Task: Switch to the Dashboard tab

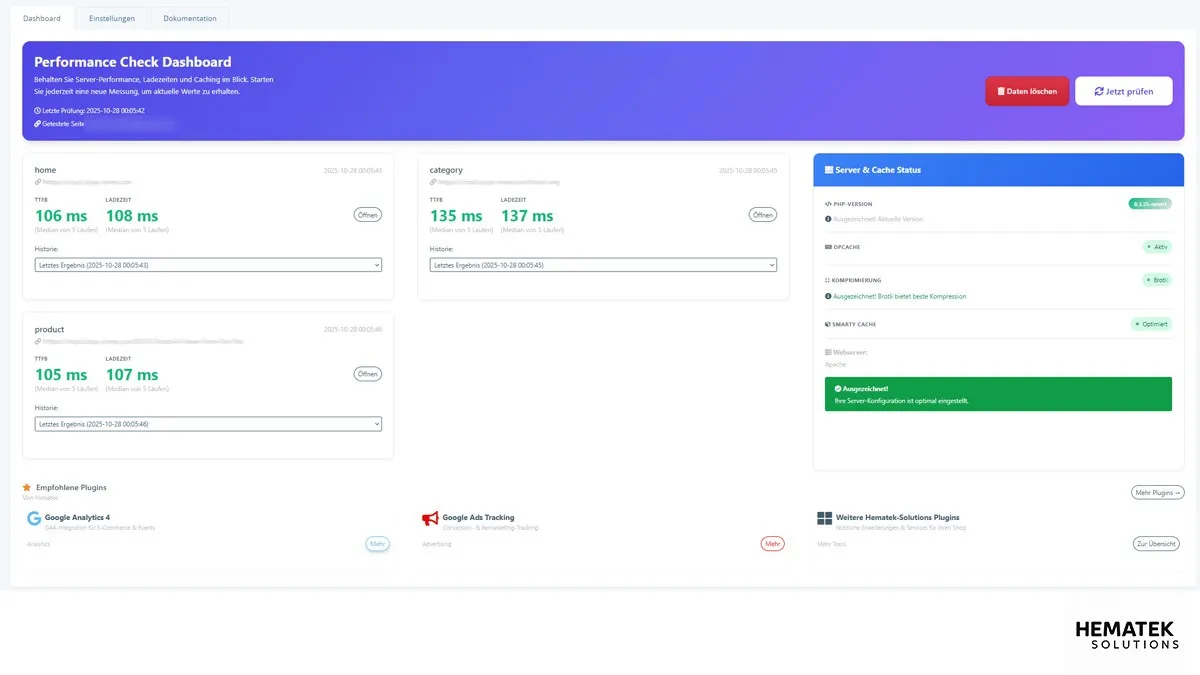Action: click(42, 18)
